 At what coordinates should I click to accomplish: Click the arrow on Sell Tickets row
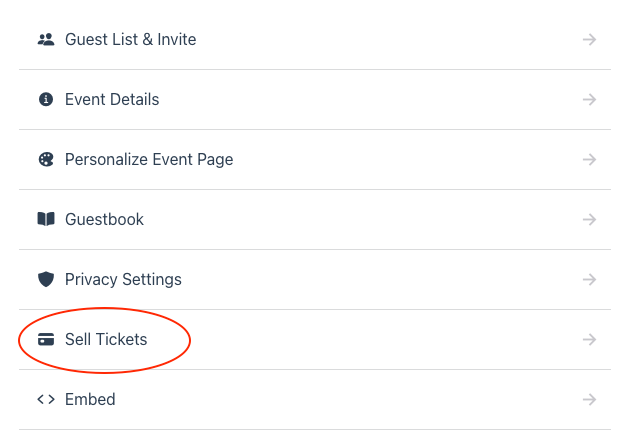coord(590,340)
